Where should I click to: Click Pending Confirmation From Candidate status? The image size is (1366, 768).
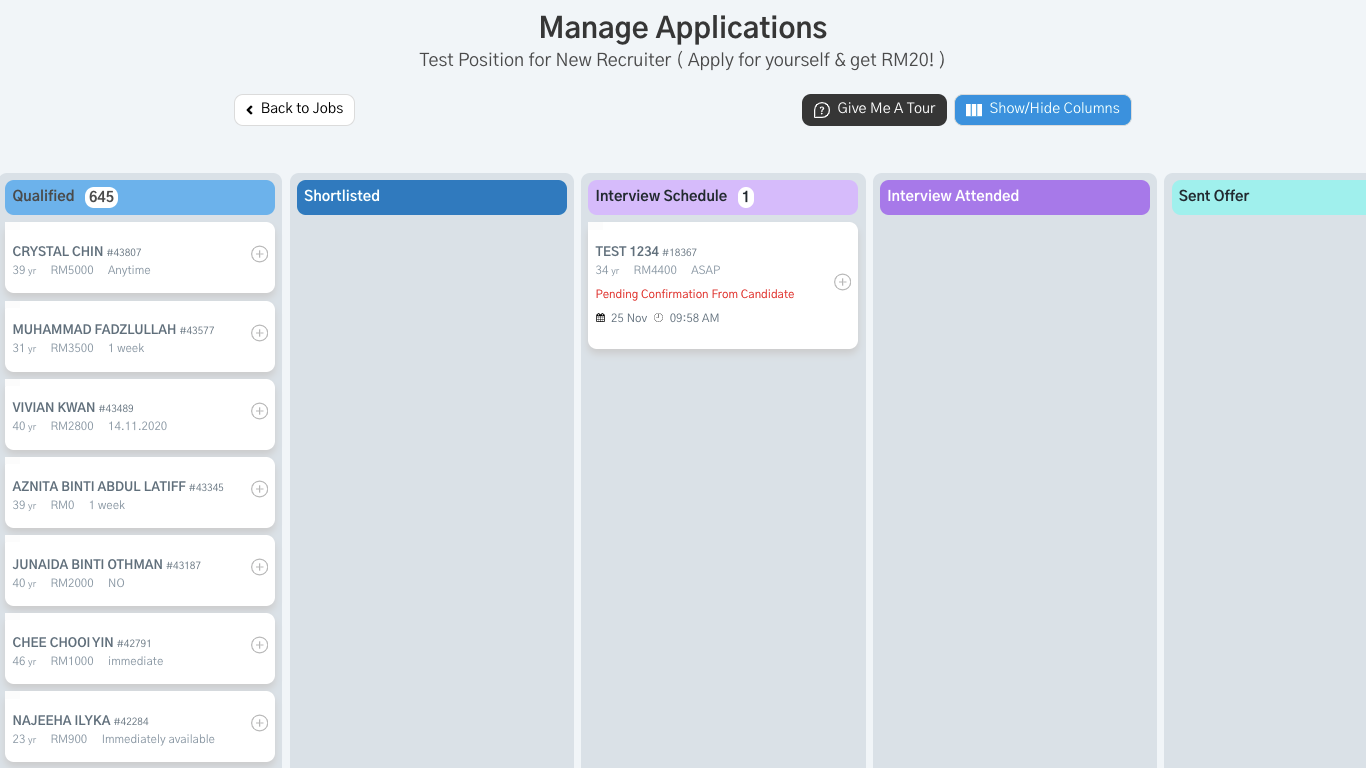click(695, 294)
